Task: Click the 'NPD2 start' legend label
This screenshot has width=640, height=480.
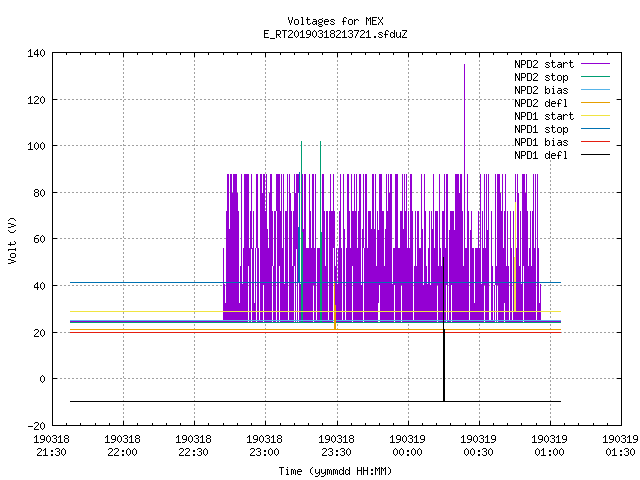Action: tap(544, 64)
